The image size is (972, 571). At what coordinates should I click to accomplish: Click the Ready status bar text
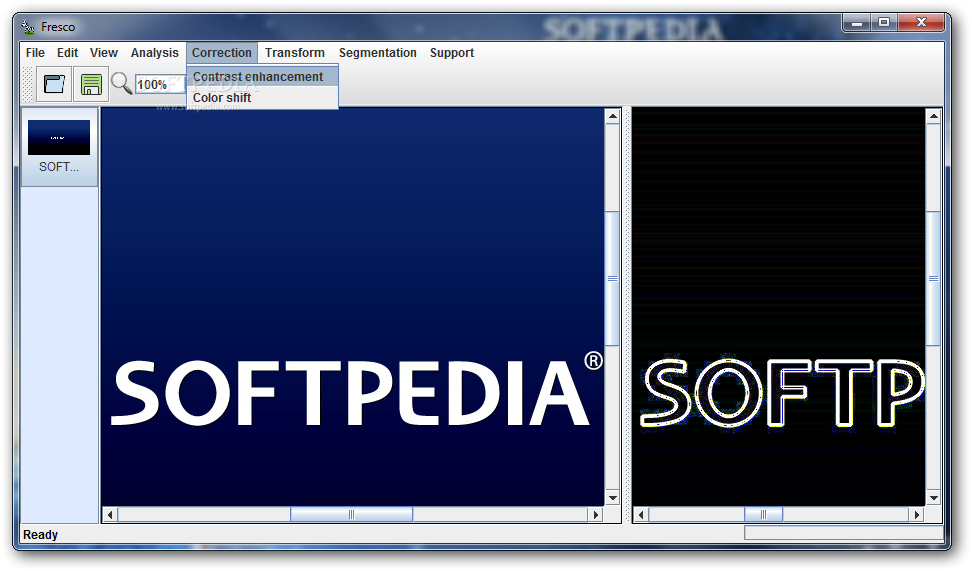(40, 534)
